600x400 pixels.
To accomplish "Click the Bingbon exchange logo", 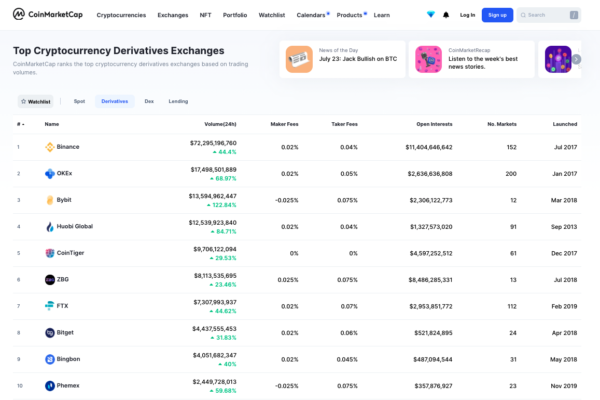I will click(x=50, y=359).
